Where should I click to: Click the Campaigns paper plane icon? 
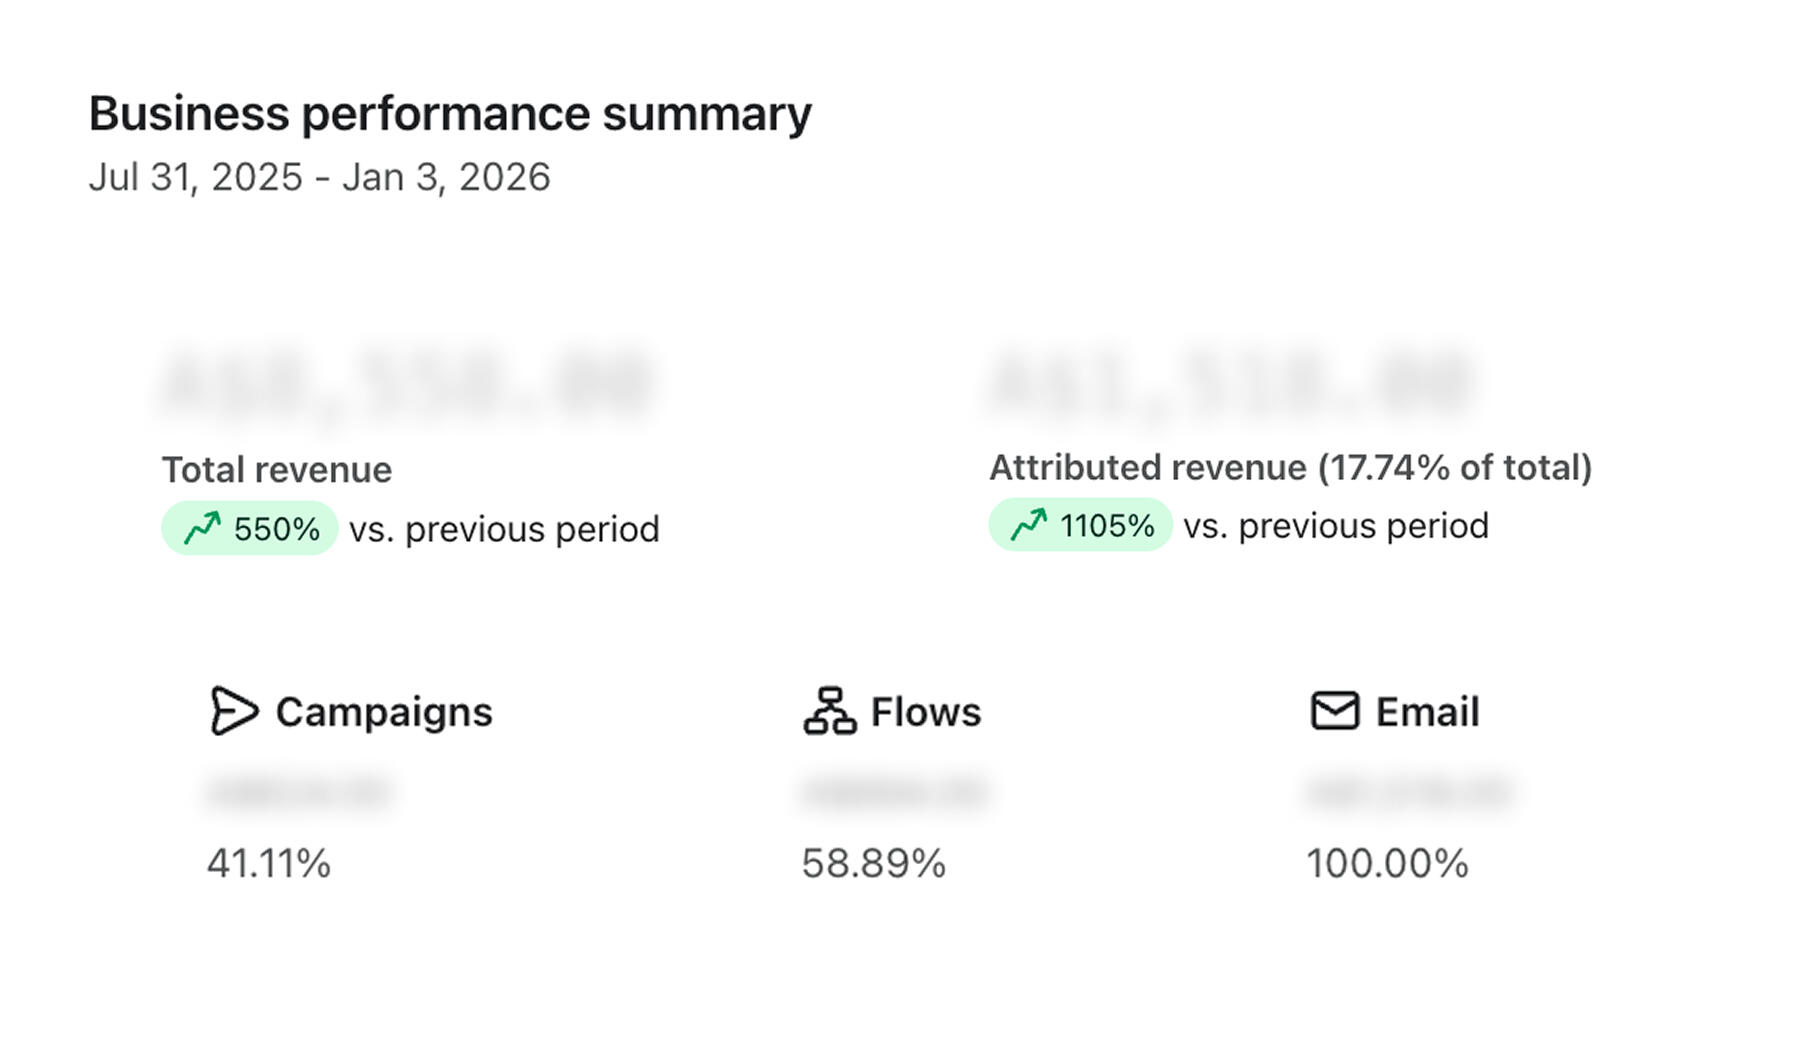(x=234, y=711)
